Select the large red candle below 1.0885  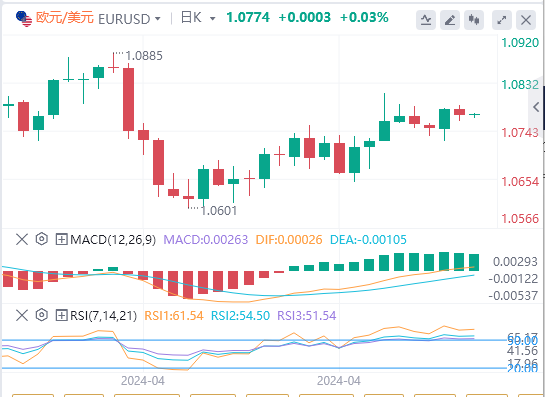[x=129, y=99]
